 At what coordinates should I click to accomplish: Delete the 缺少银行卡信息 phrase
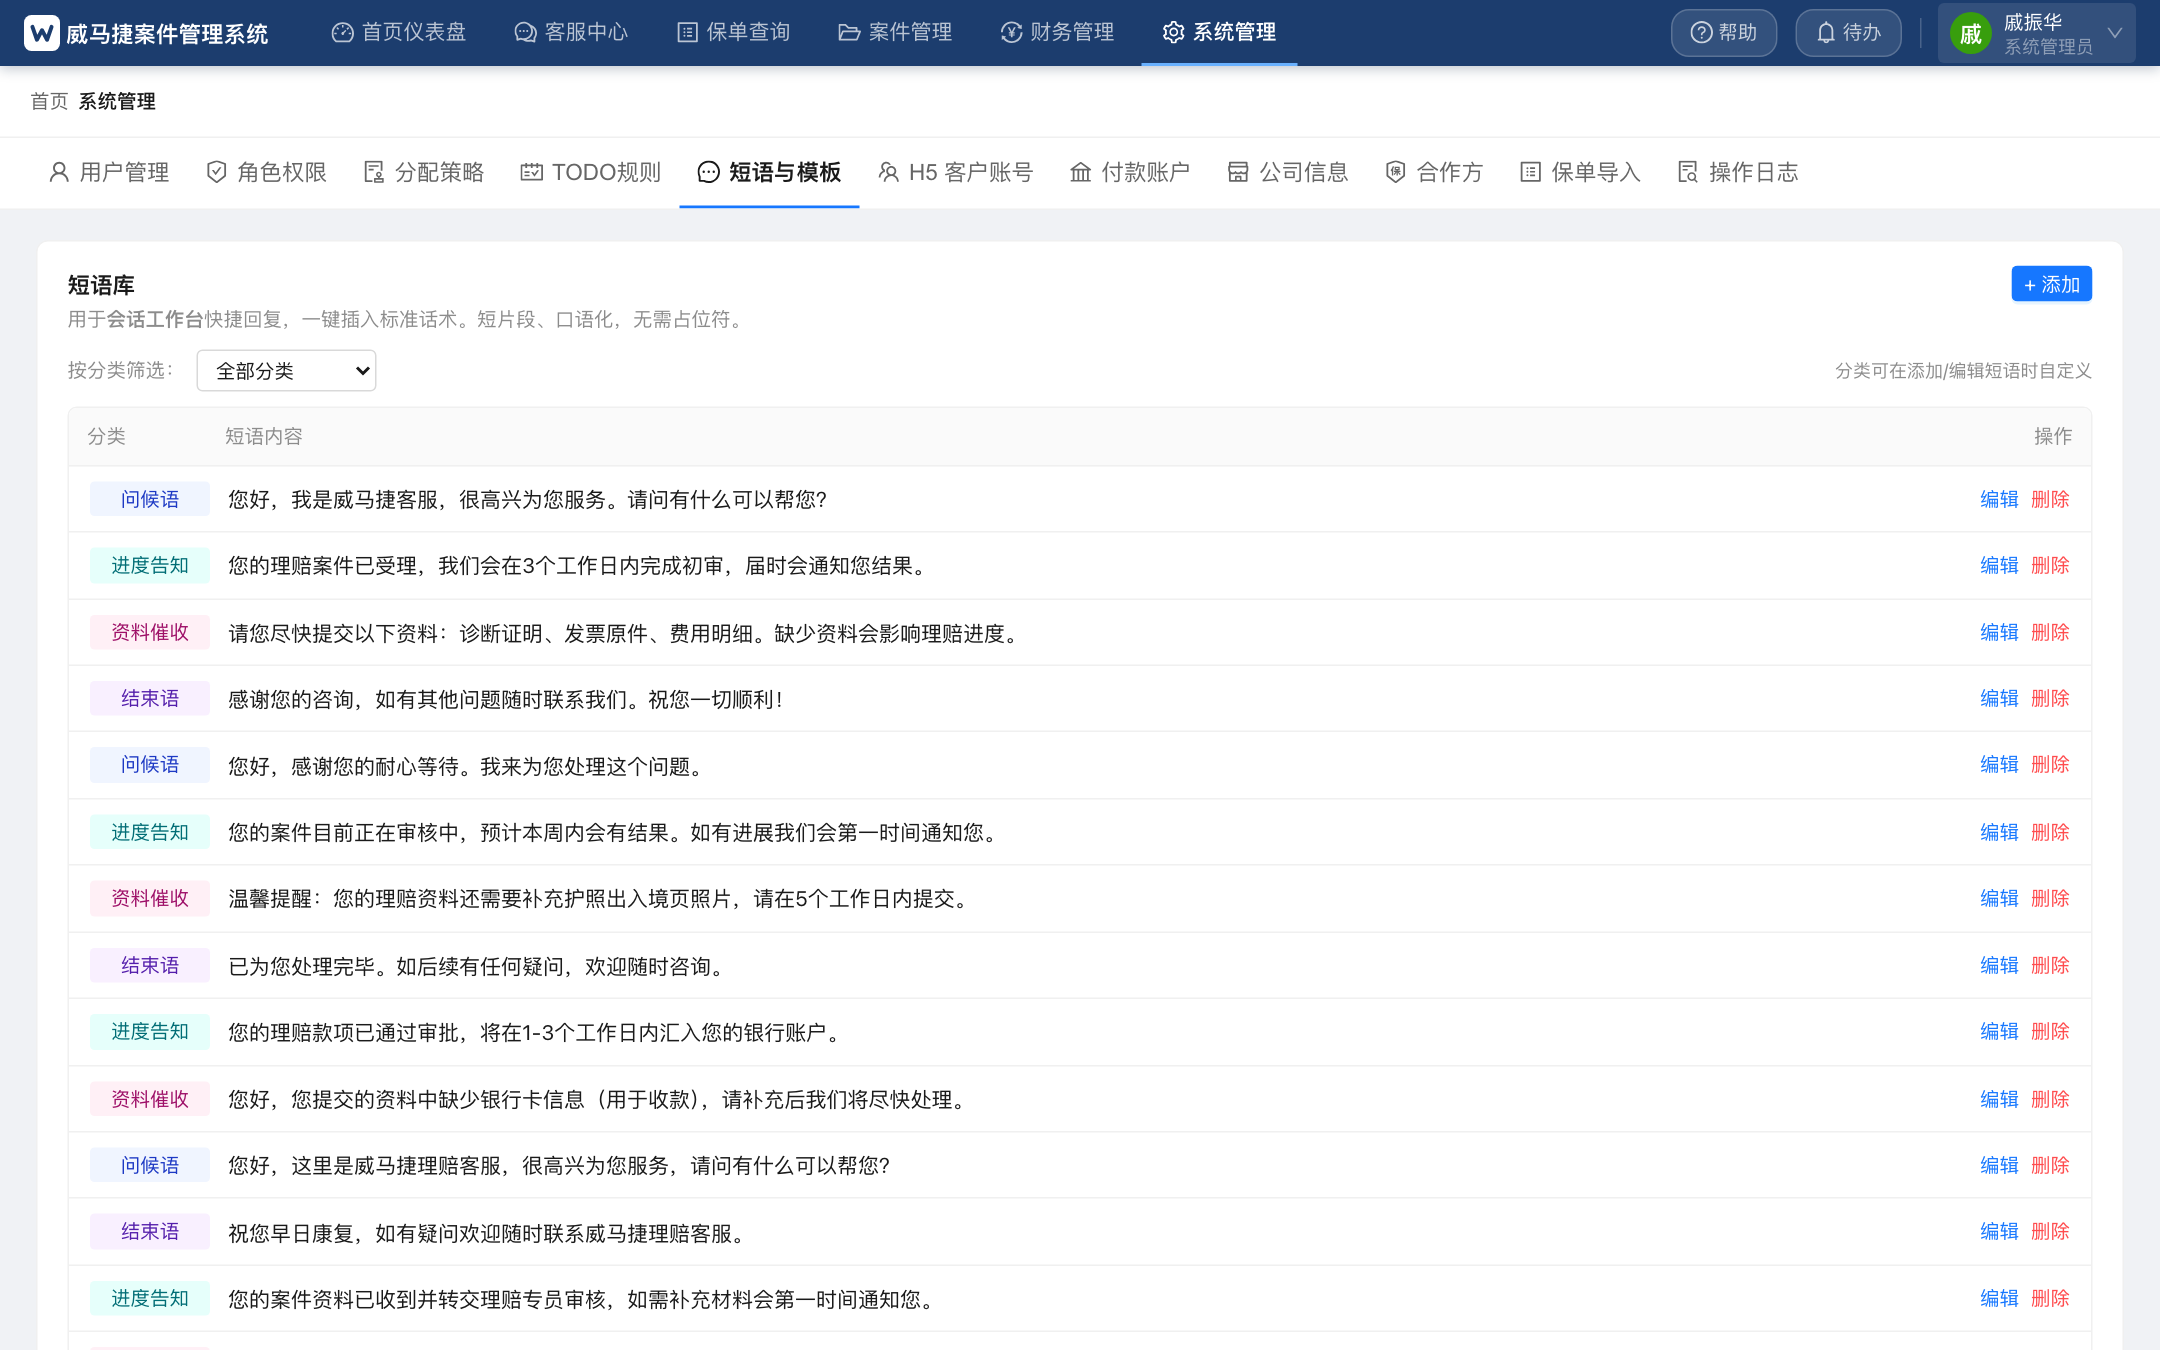point(2050,1099)
